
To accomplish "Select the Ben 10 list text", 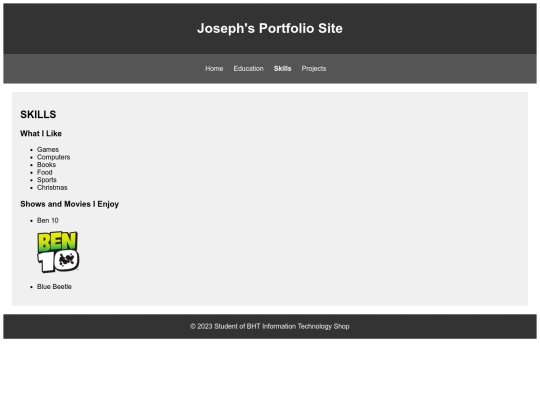I will pos(48,220).
